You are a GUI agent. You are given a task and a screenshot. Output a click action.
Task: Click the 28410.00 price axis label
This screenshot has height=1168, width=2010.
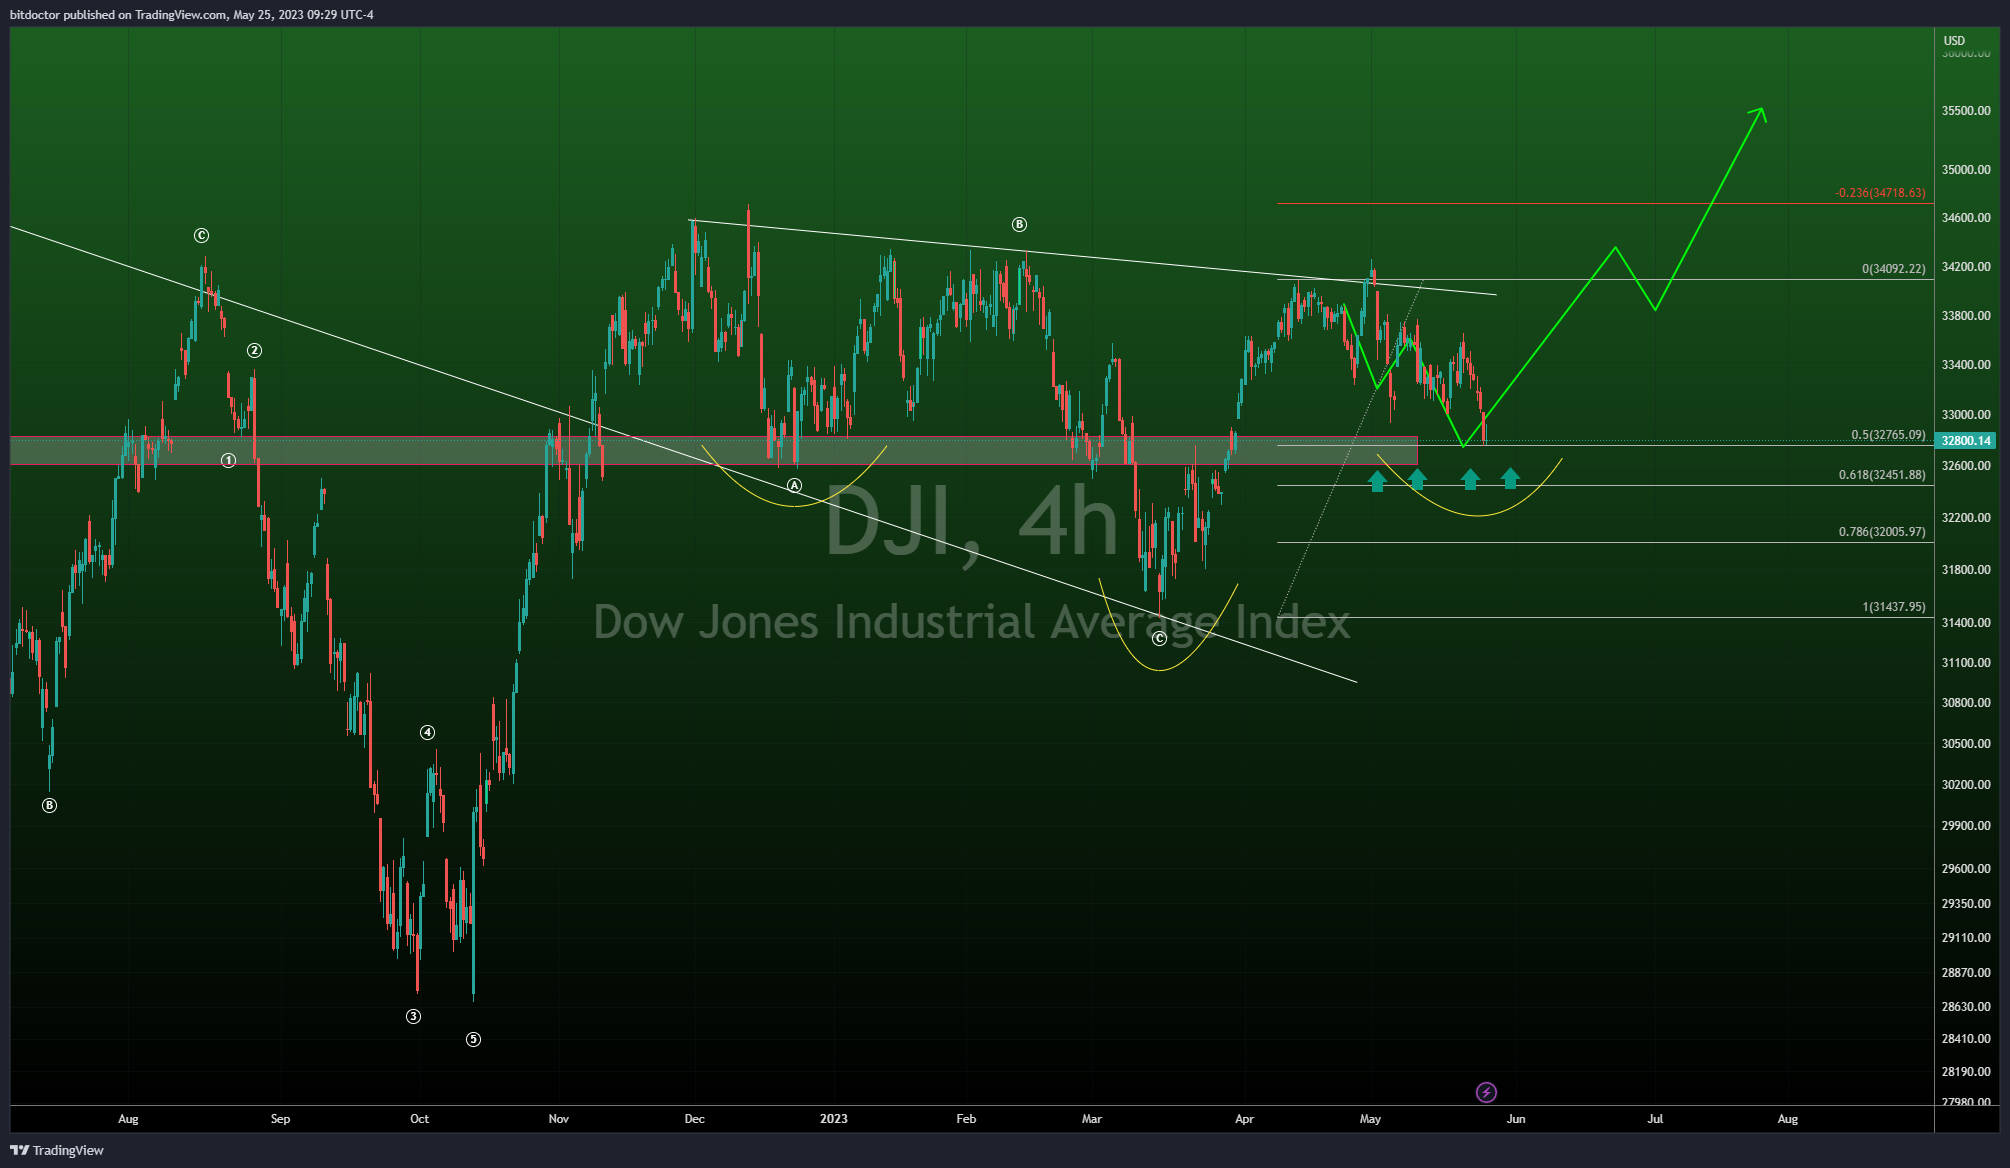tap(1966, 1039)
